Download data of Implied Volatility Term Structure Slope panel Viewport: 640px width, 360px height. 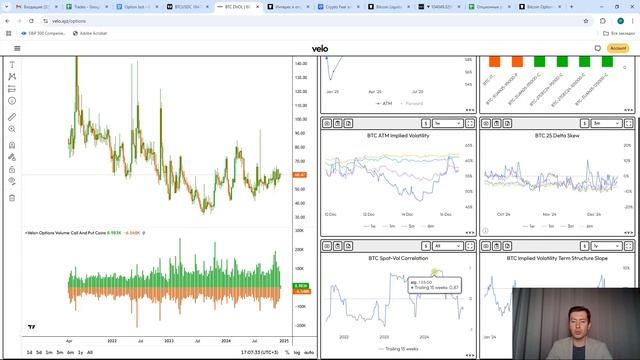(x=507, y=246)
